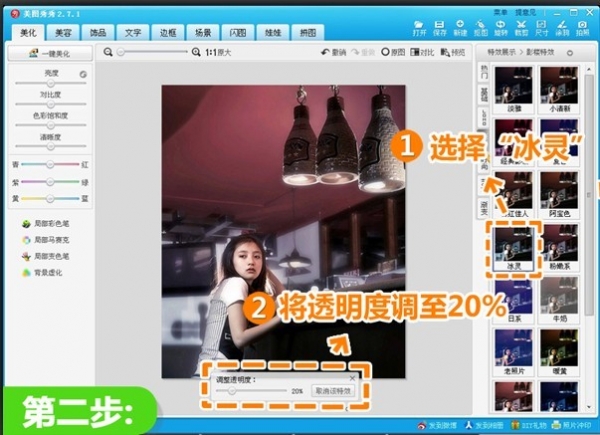Apply the 淡雅 effect thumbnail
The image size is (600, 435).
514,89
